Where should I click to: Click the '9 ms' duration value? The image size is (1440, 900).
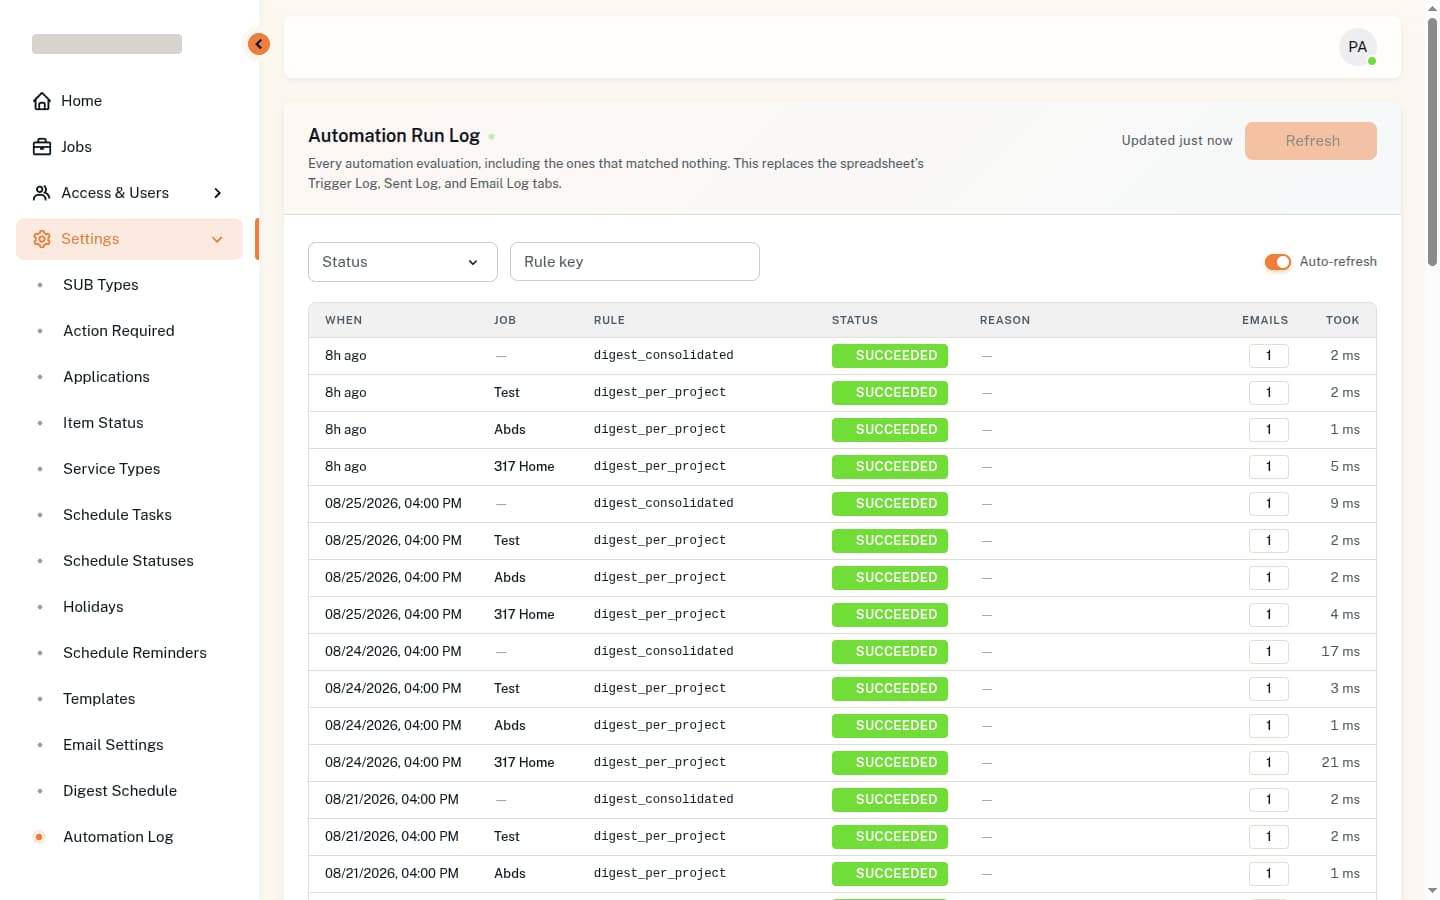click(x=1345, y=504)
